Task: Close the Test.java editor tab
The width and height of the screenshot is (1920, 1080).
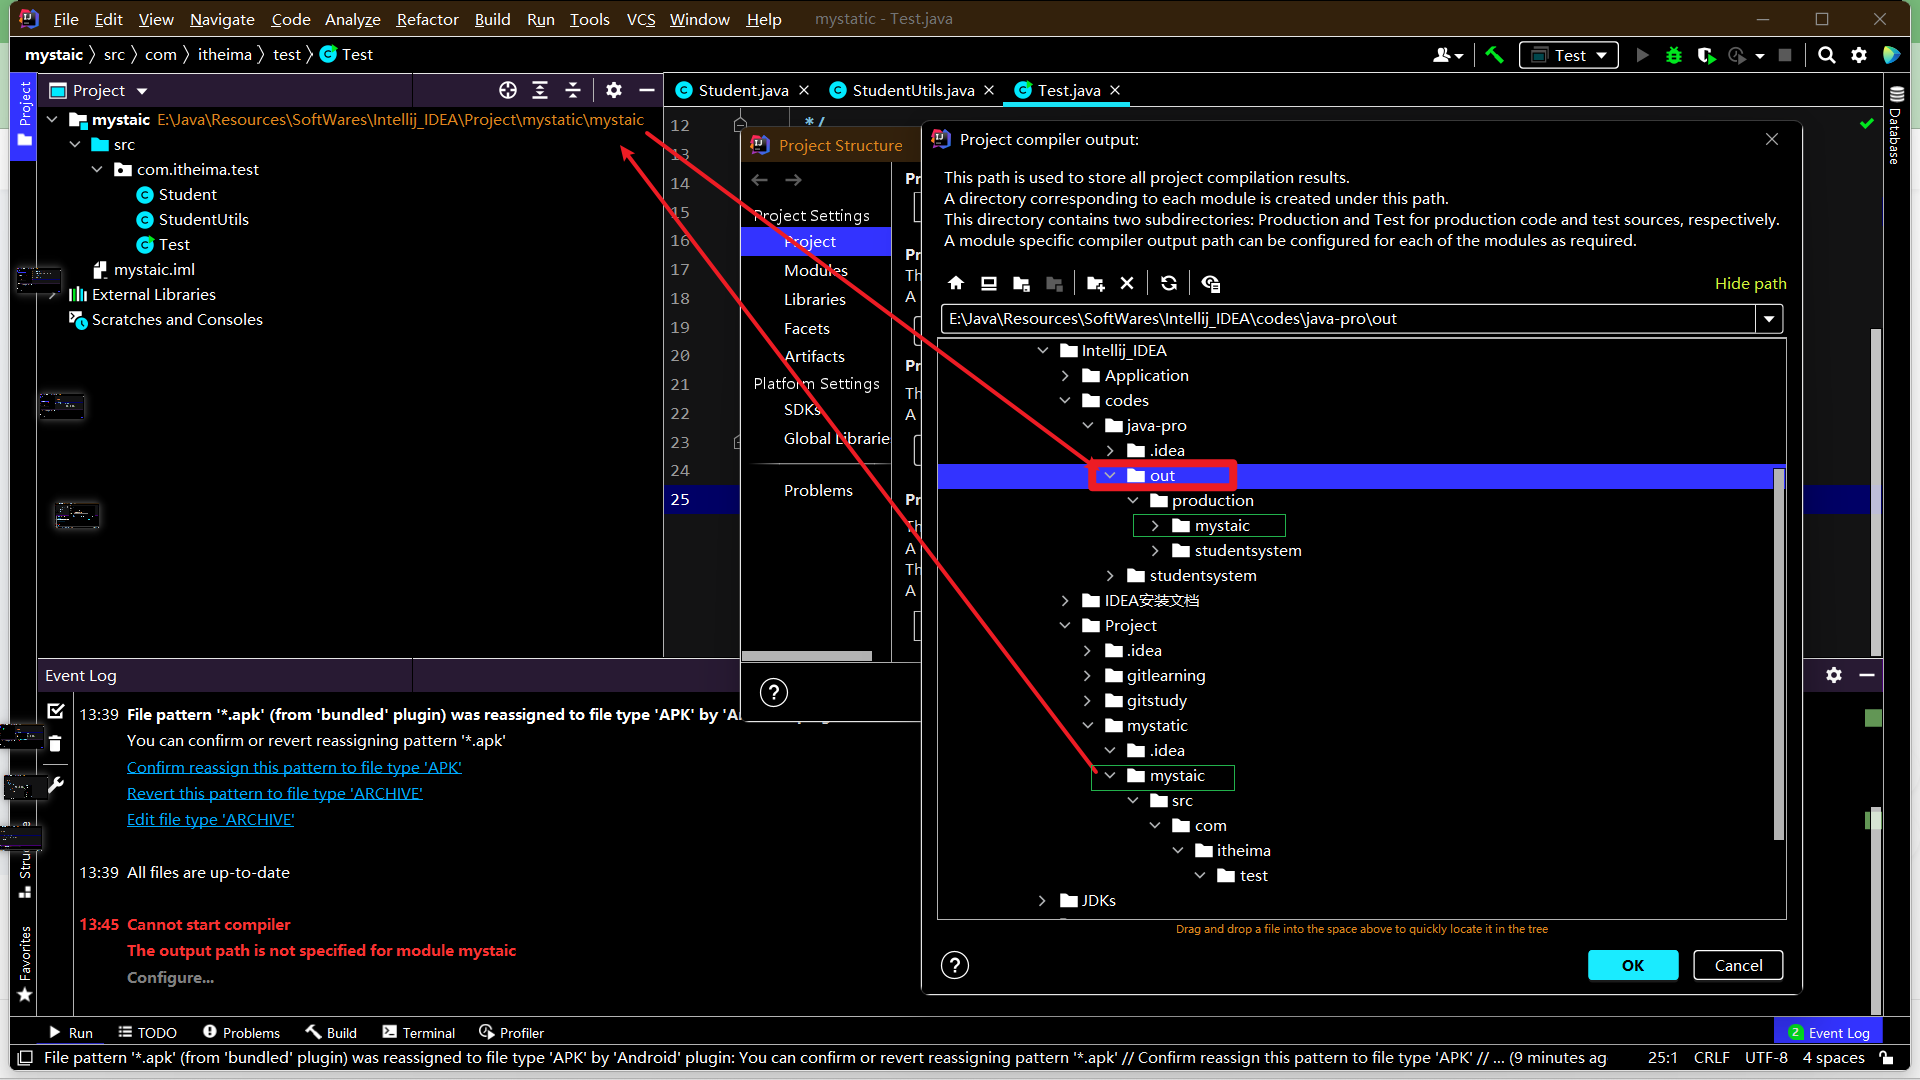Action: click(1115, 90)
